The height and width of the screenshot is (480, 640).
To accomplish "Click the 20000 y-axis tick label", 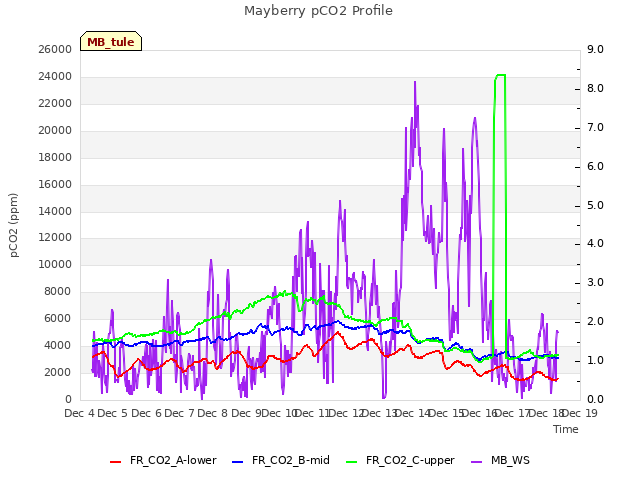I will 55,131.
